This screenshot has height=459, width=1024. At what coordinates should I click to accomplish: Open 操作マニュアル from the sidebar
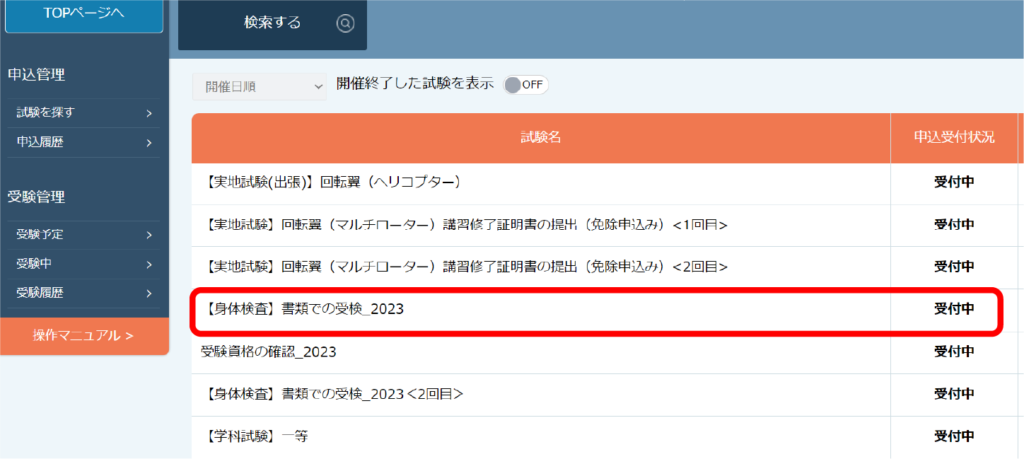(x=84, y=336)
